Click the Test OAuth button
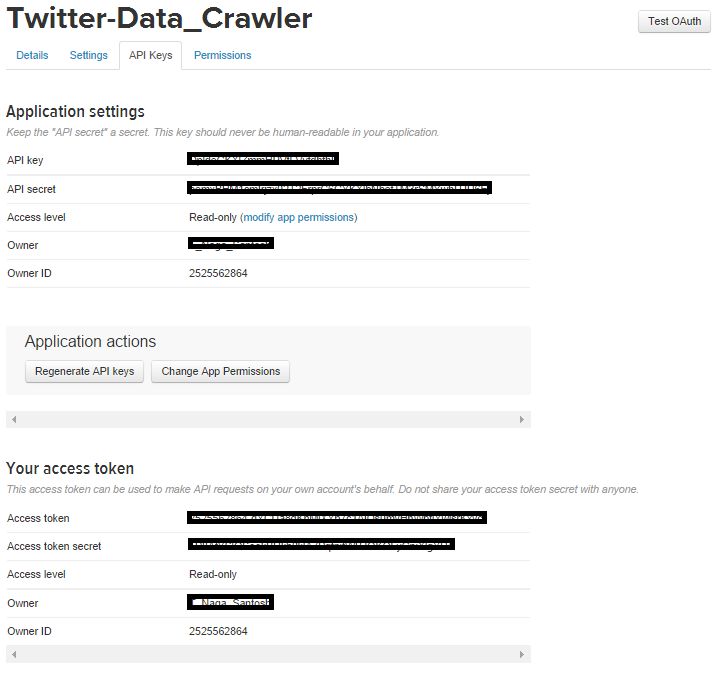This screenshot has height=675, width=717. (x=674, y=21)
